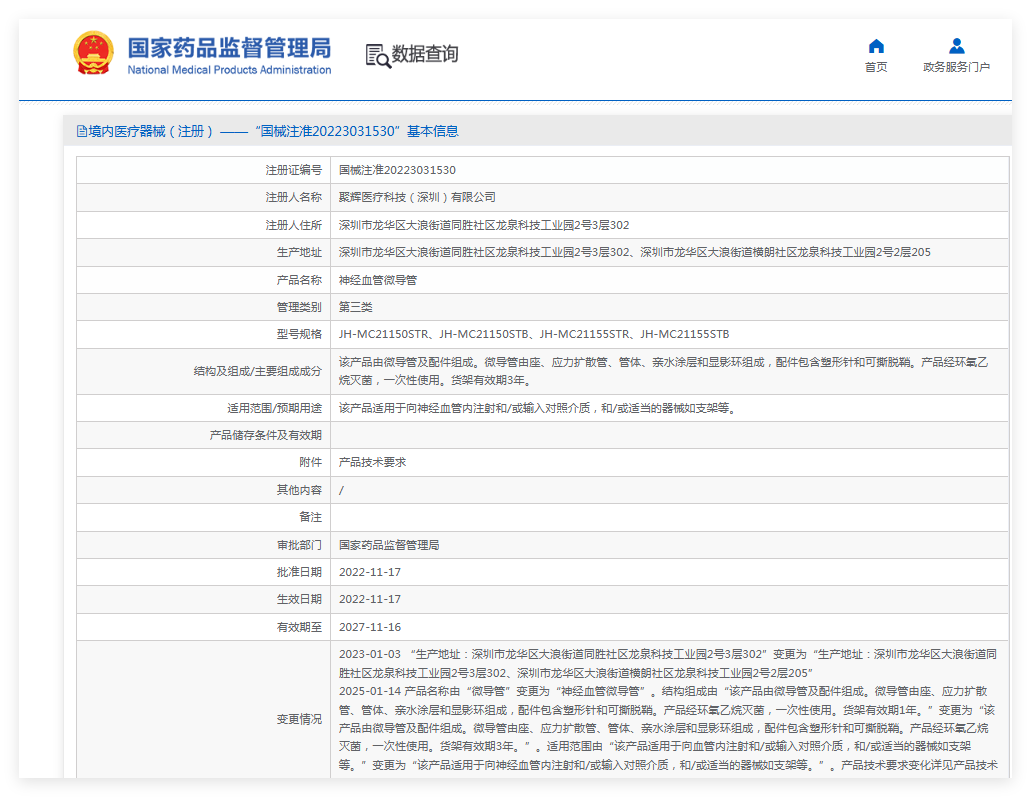Viewport: 1031px width, 797px height.
Task: Click the 备注 label
Action: click(x=310, y=517)
